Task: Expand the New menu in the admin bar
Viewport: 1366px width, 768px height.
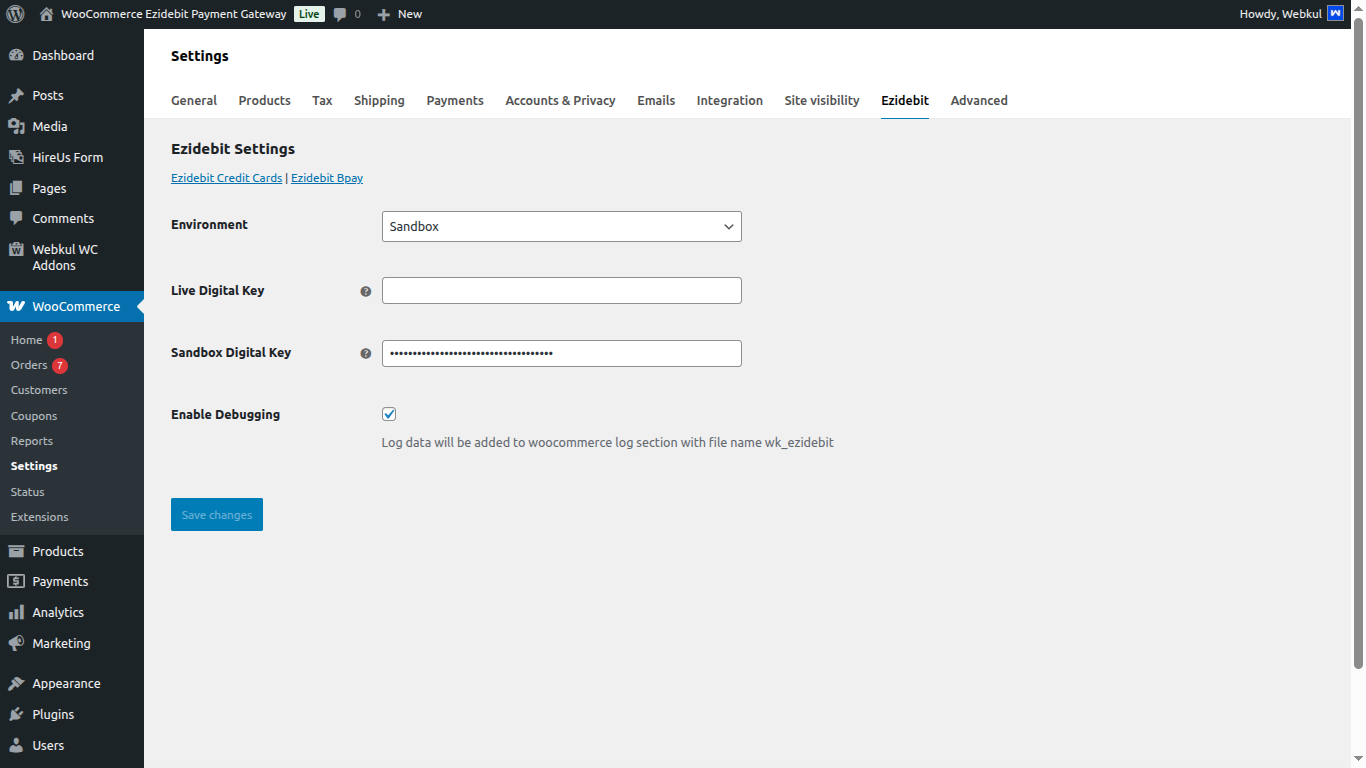Action: tap(399, 14)
